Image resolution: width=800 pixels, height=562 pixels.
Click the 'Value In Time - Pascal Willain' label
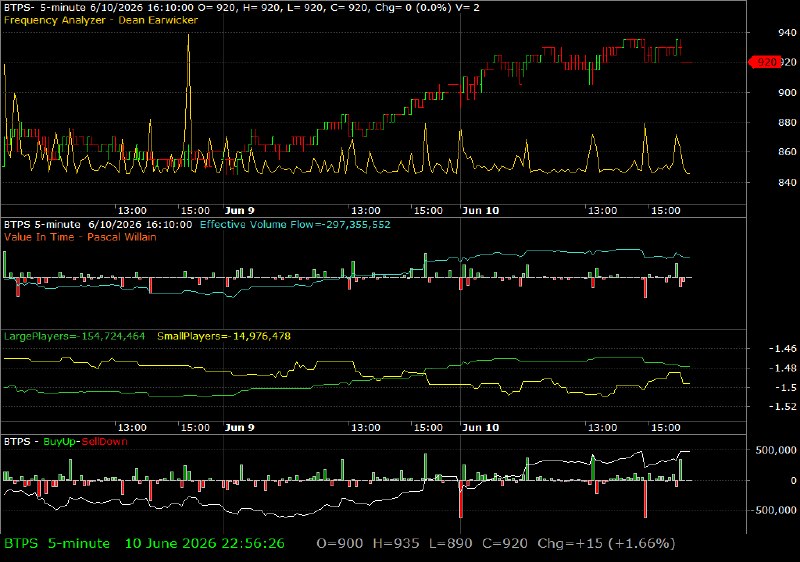(80, 237)
